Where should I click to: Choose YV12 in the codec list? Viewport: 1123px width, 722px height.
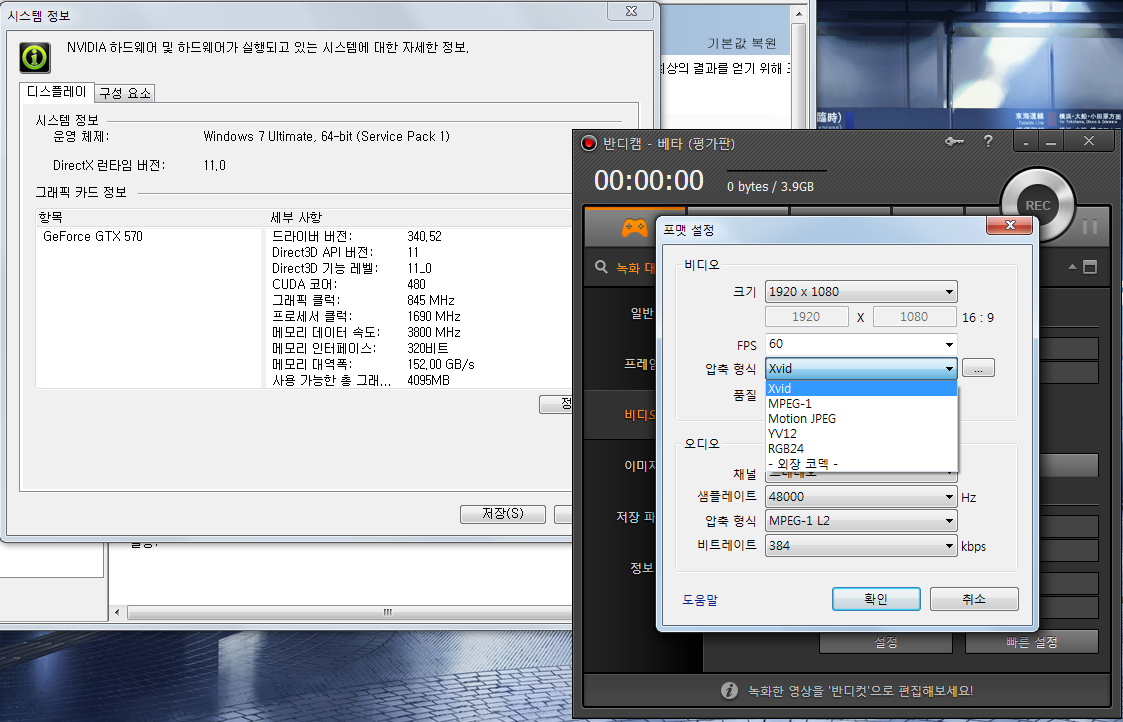tap(861, 433)
